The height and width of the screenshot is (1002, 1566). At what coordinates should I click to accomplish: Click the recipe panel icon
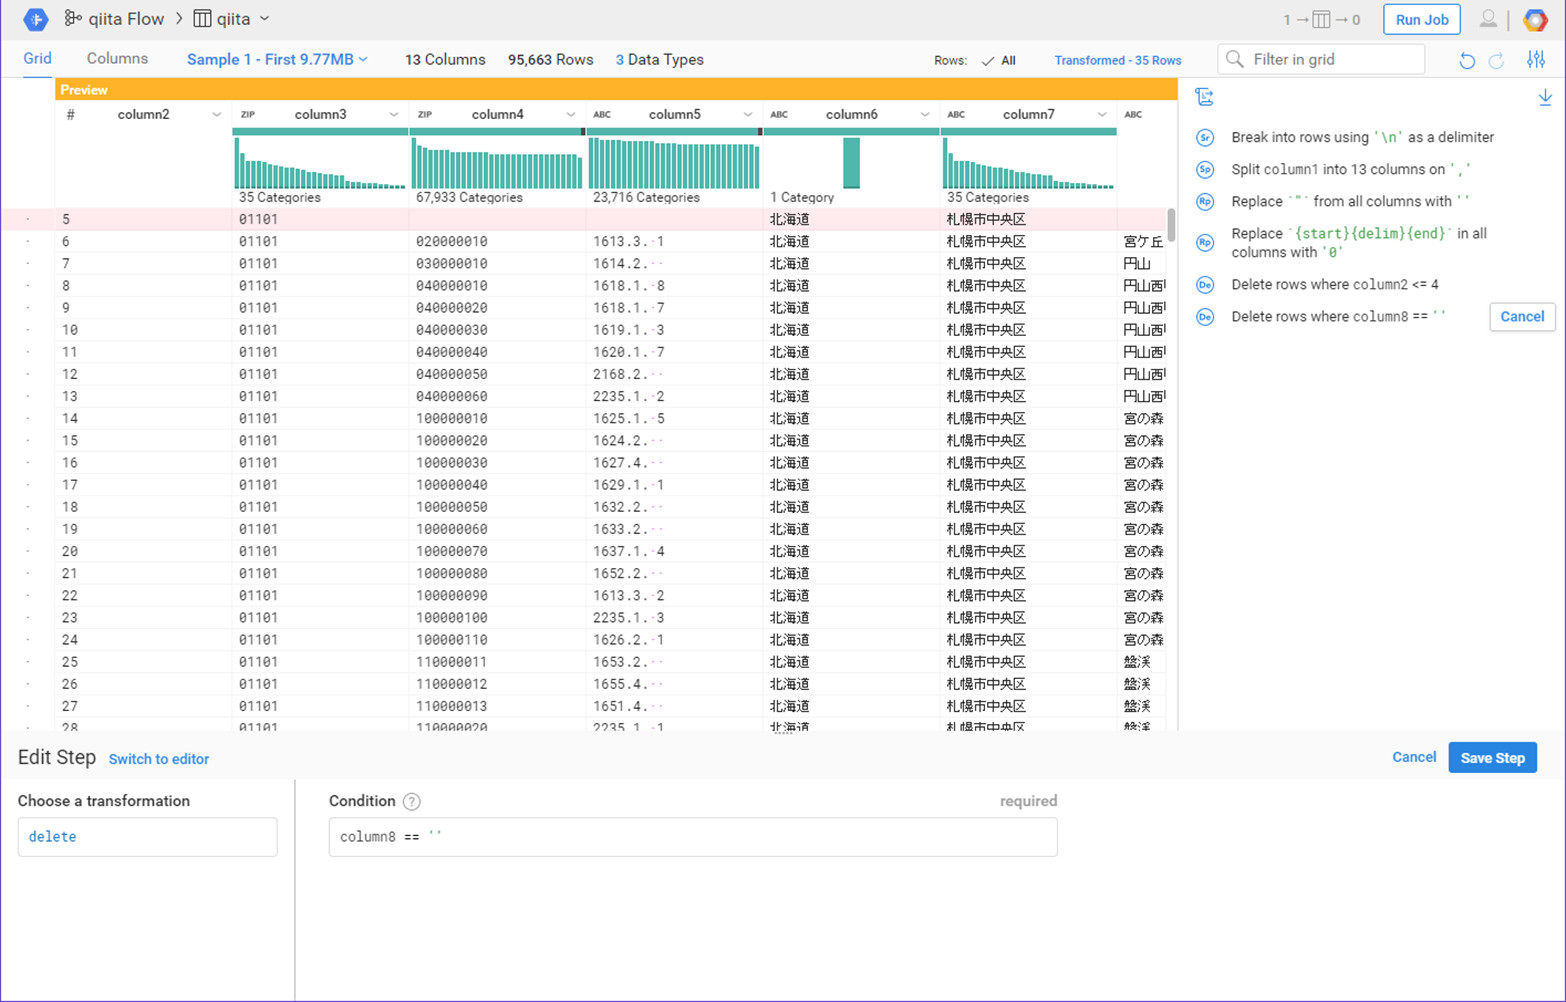(x=1205, y=97)
